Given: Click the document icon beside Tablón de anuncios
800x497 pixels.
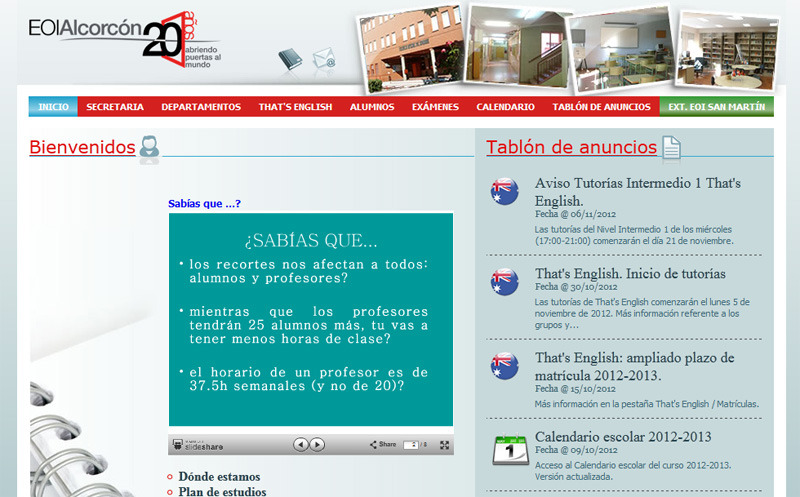Looking at the screenshot, I should click(671, 147).
